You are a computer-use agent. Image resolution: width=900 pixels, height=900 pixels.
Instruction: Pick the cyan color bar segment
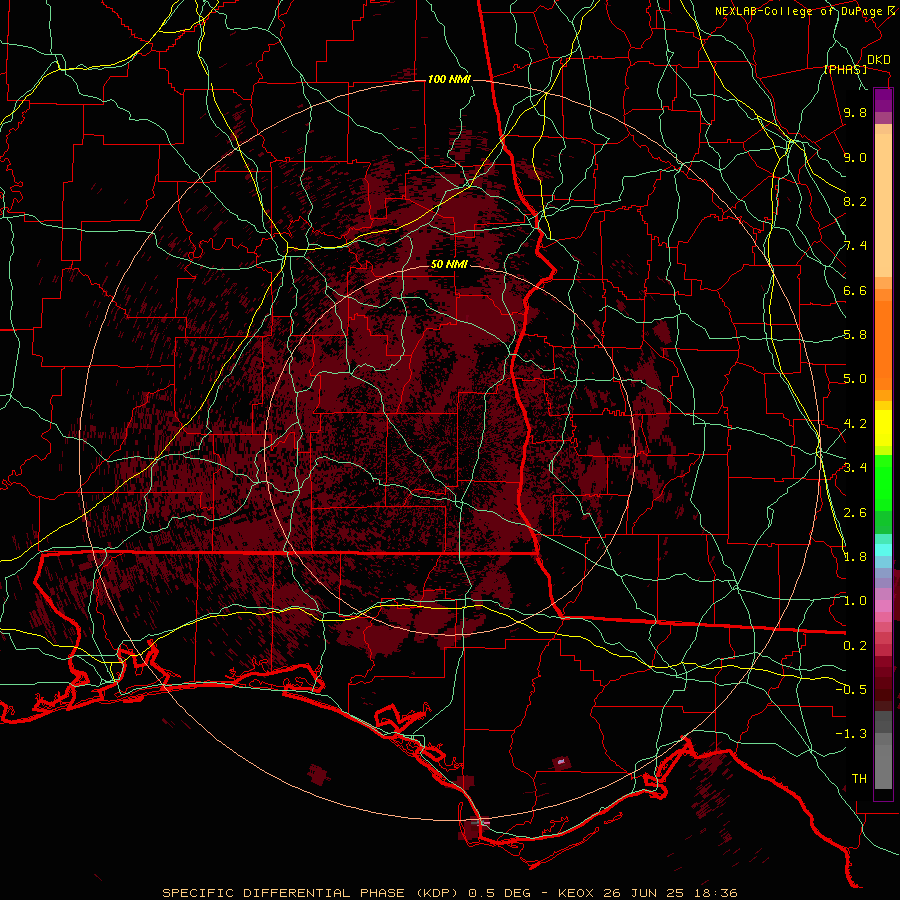tap(883, 550)
